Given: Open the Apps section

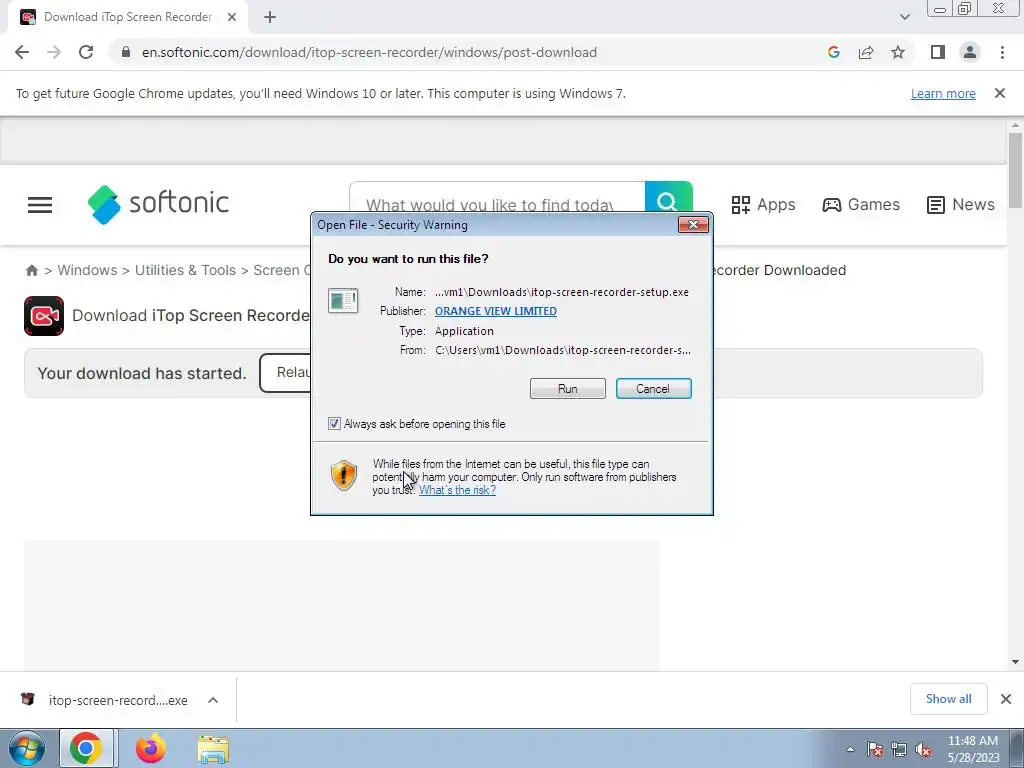Looking at the screenshot, I should point(763,204).
